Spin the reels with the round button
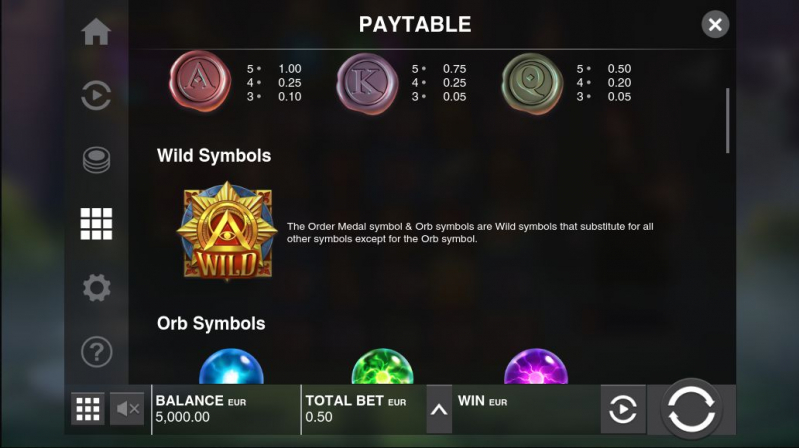 (x=691, y=409)
